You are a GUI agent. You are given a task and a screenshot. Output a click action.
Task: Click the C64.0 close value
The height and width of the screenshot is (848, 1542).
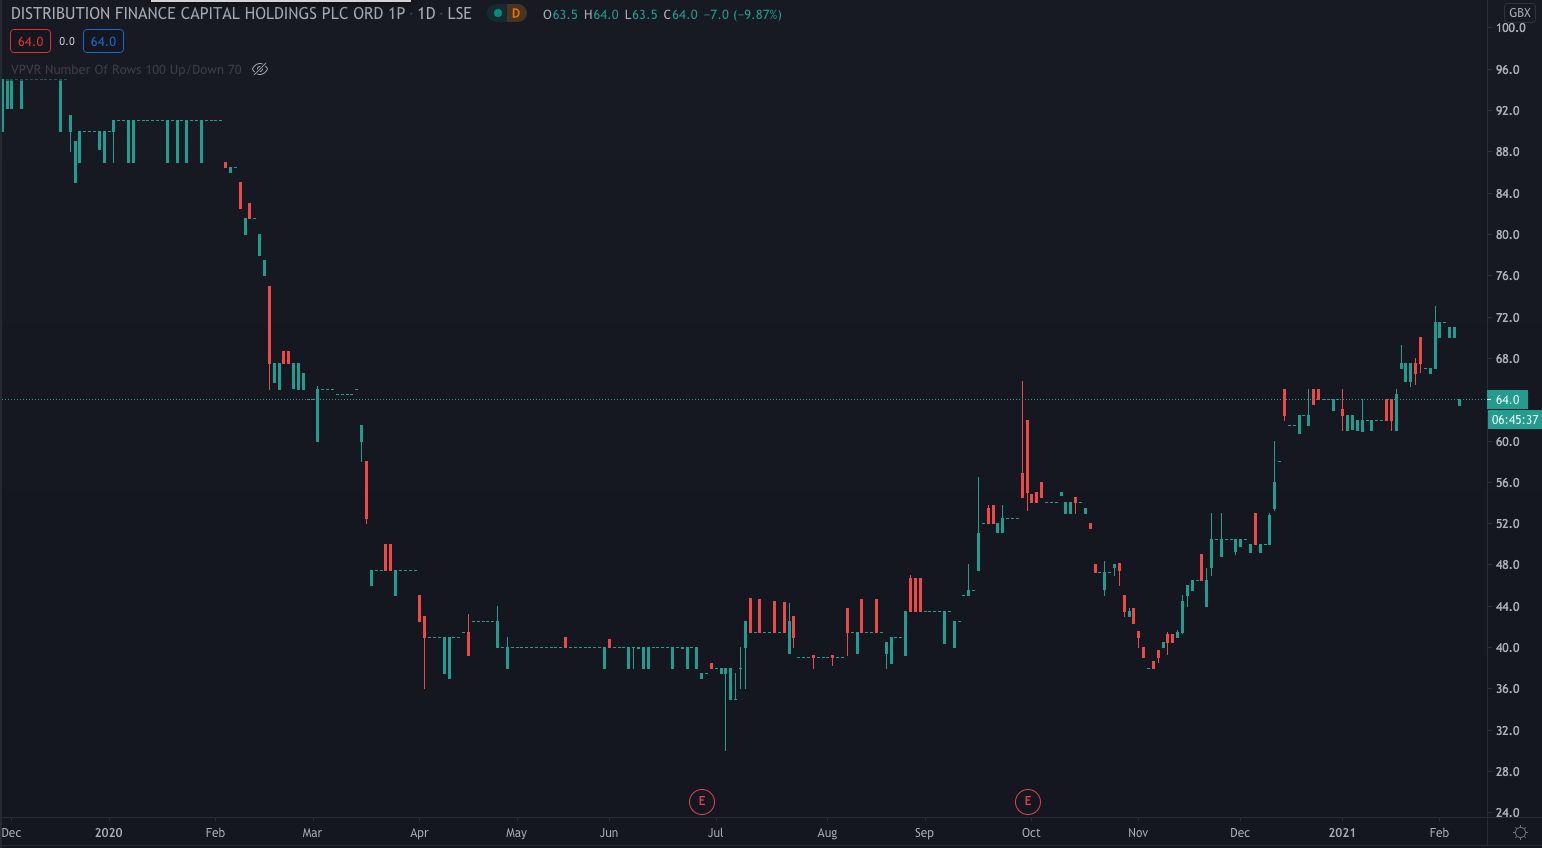tap(681, 14)
